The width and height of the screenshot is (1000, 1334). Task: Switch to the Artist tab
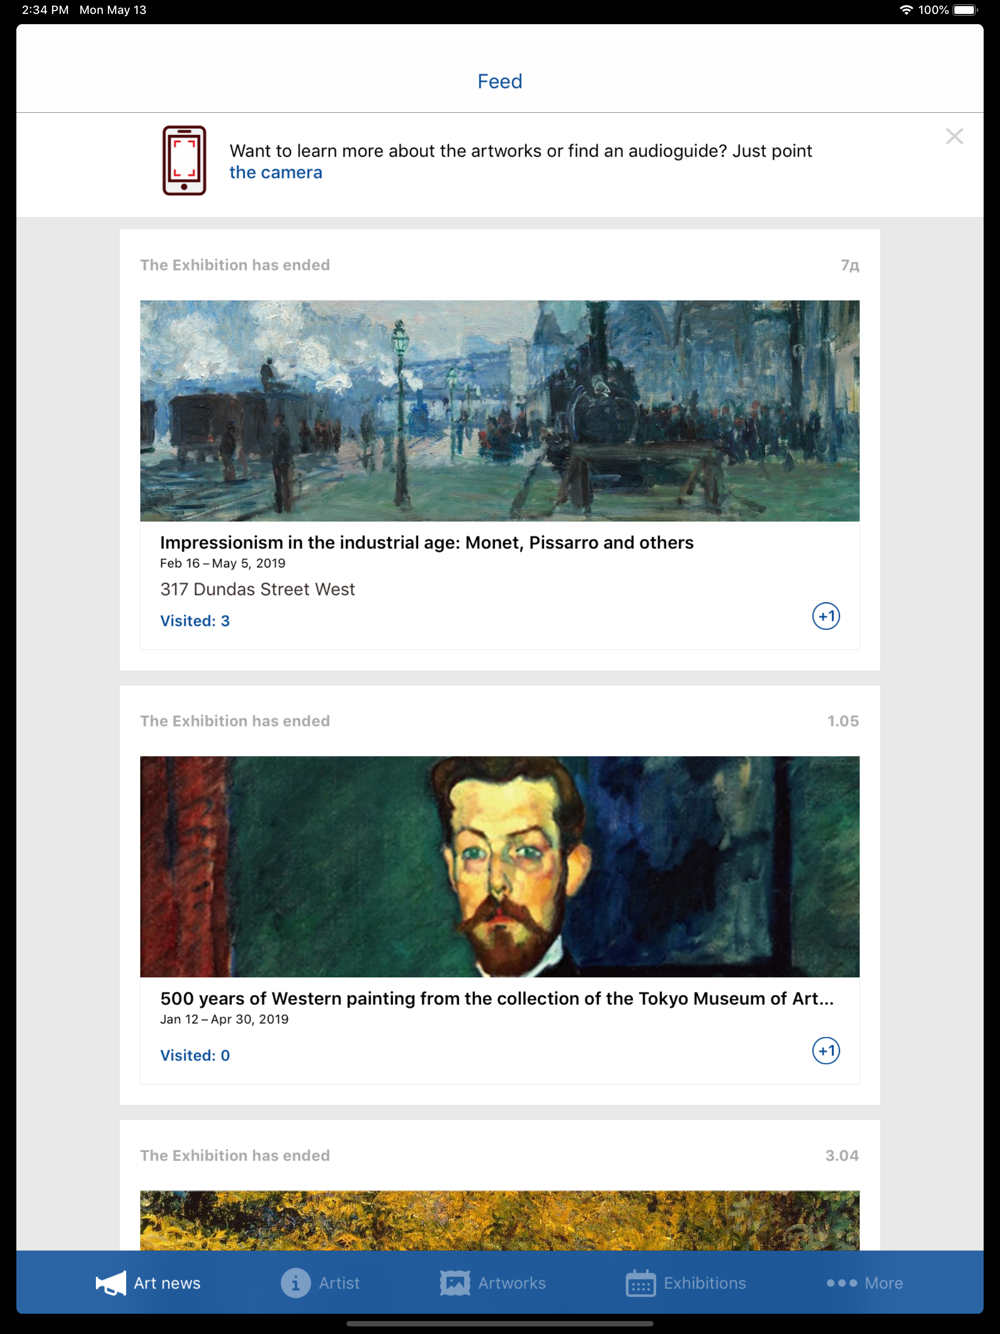point(320,1283)
